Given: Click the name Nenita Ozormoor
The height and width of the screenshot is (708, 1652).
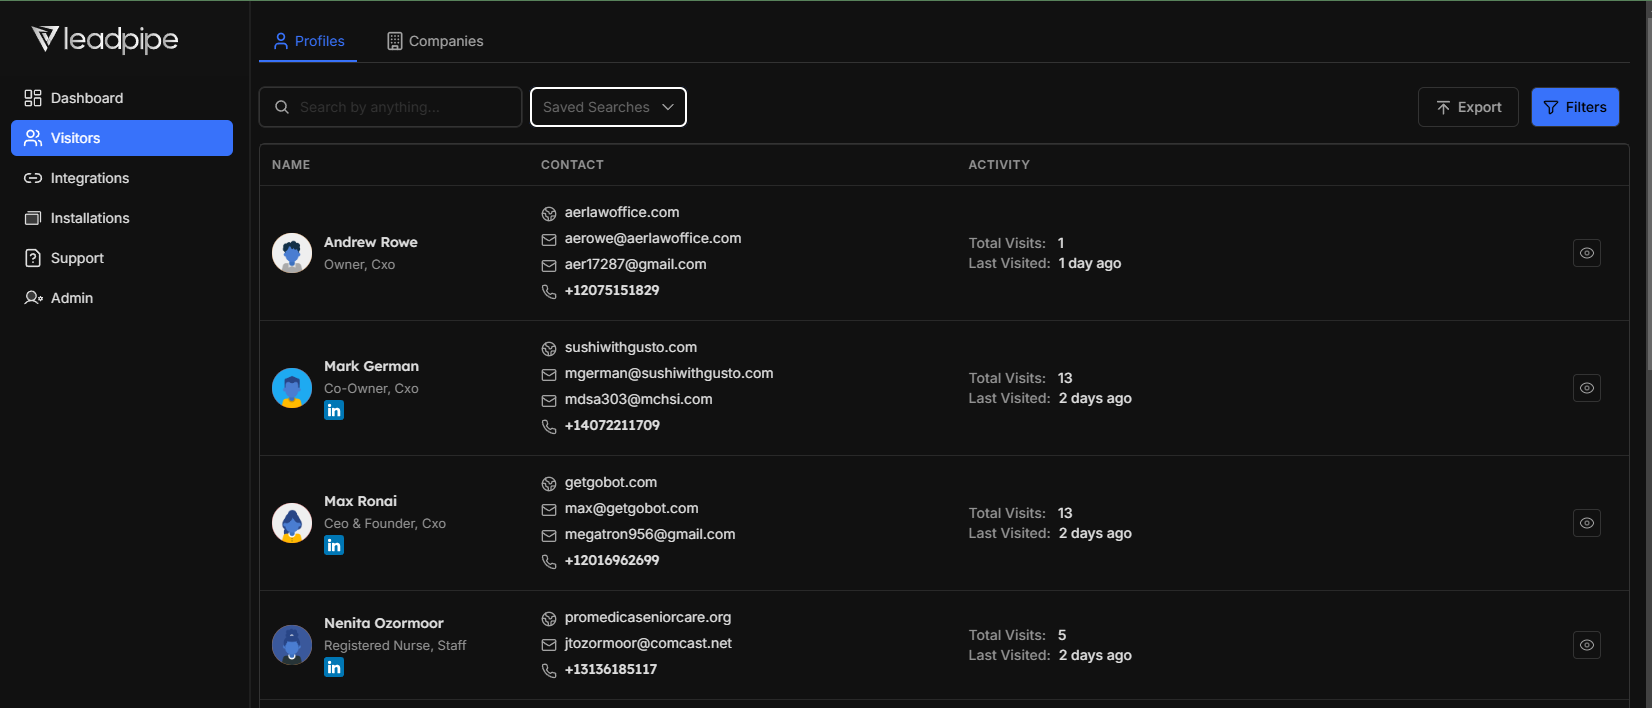Looking at the screenshot, I should click(x=384, y=623).
